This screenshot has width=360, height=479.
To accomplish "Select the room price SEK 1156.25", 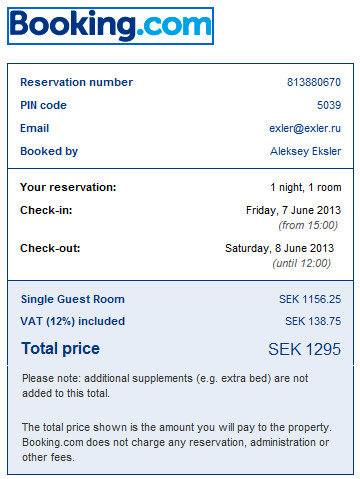I will pyautogui.click(x=310, y=299).
